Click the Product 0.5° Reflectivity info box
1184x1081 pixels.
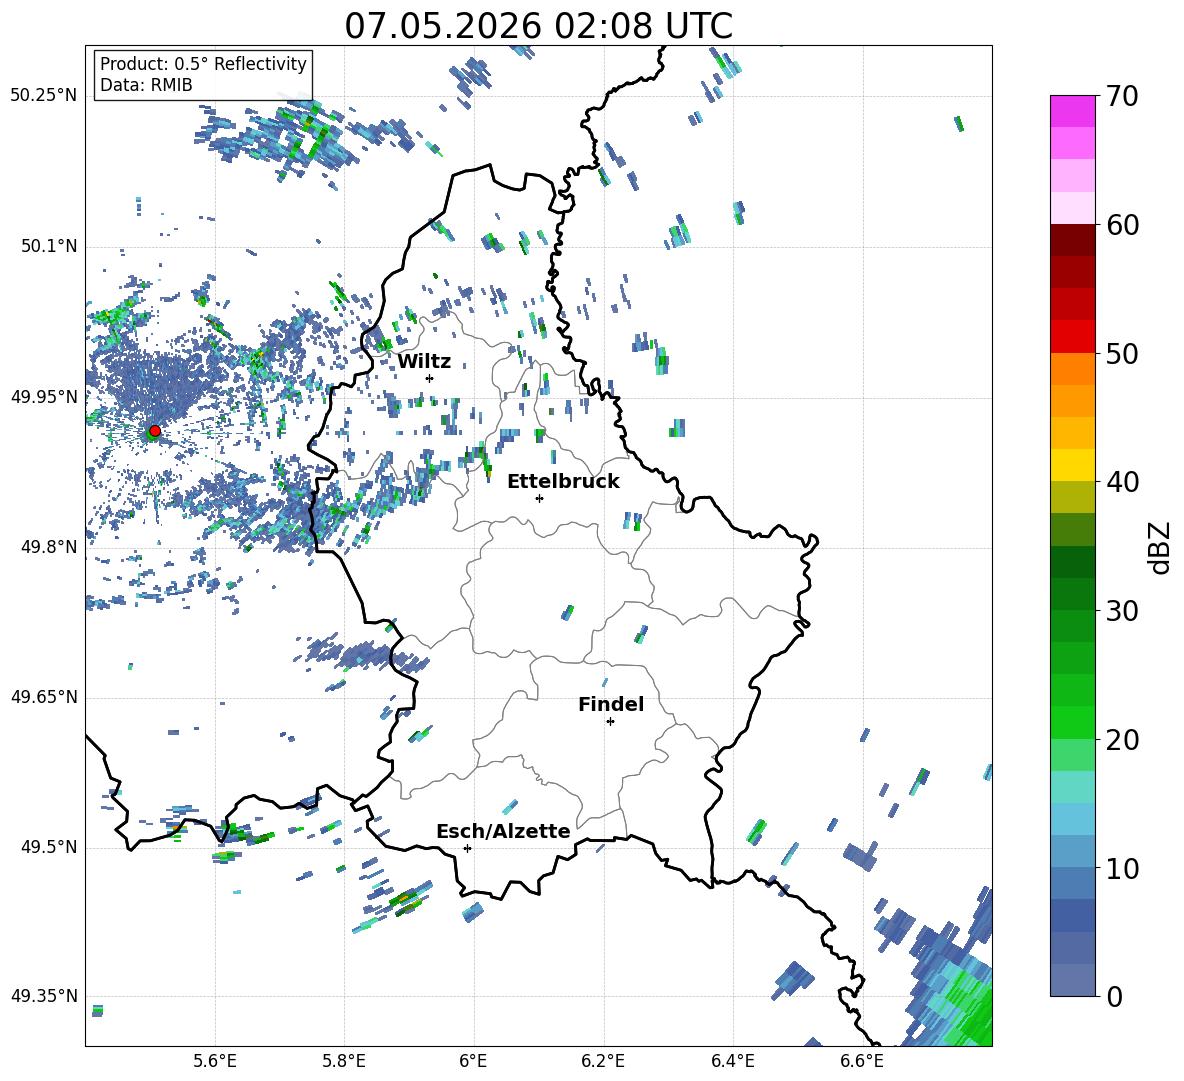(x=203, y=74)
